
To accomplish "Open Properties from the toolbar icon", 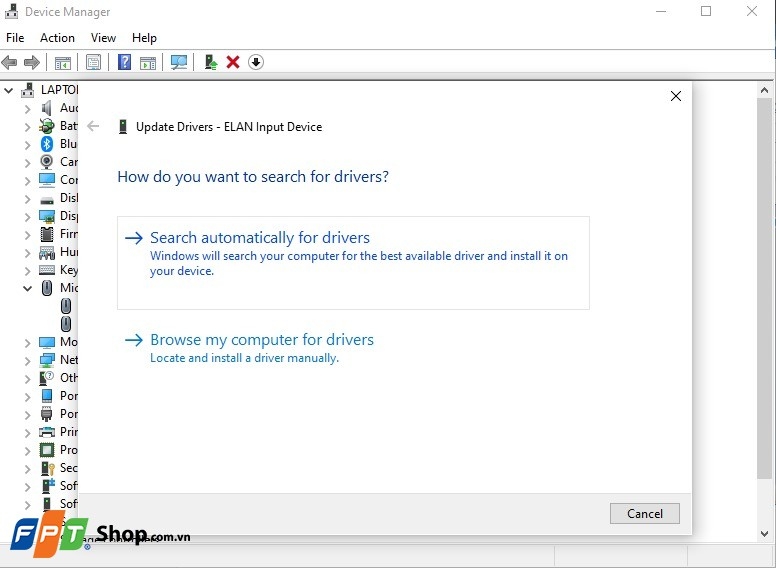I will [x=93, y=62].
